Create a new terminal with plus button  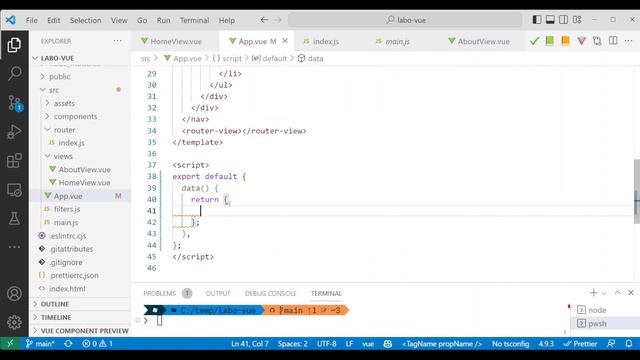pyautogui.click(x=593, y=293)
